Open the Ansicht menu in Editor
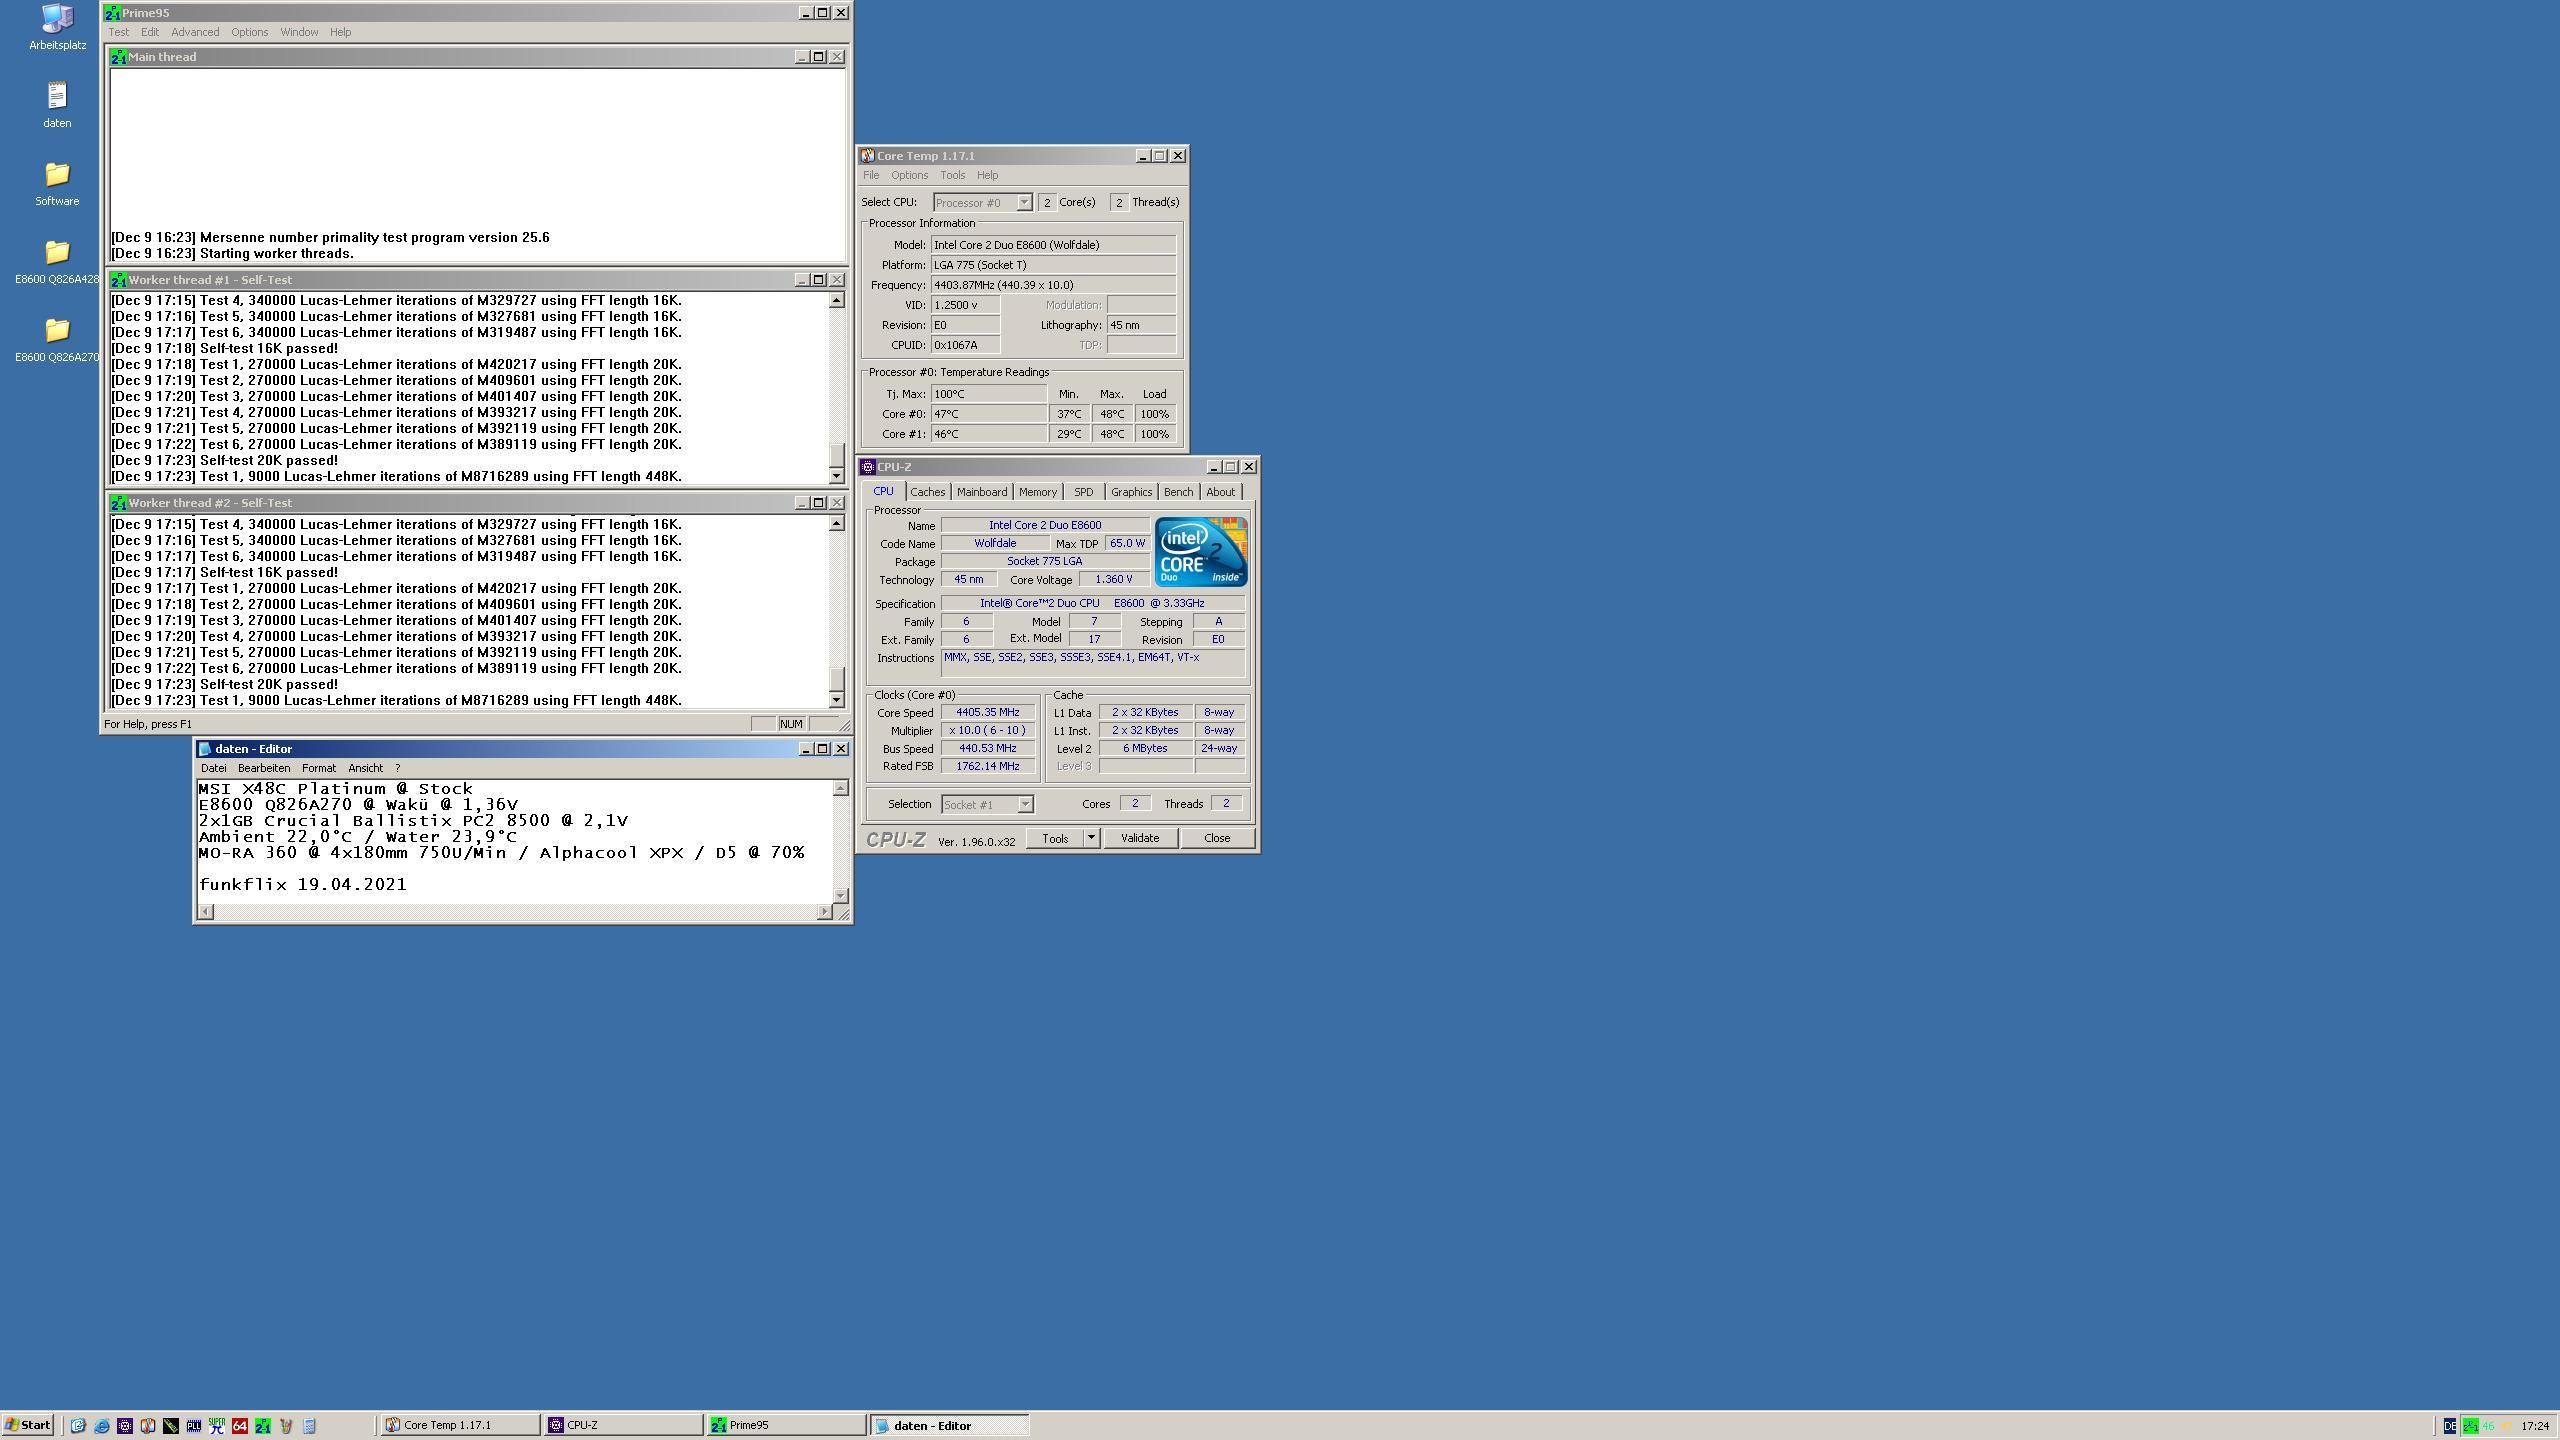The width and height of the screenshot is (2560, 1440). click(365, 768)
